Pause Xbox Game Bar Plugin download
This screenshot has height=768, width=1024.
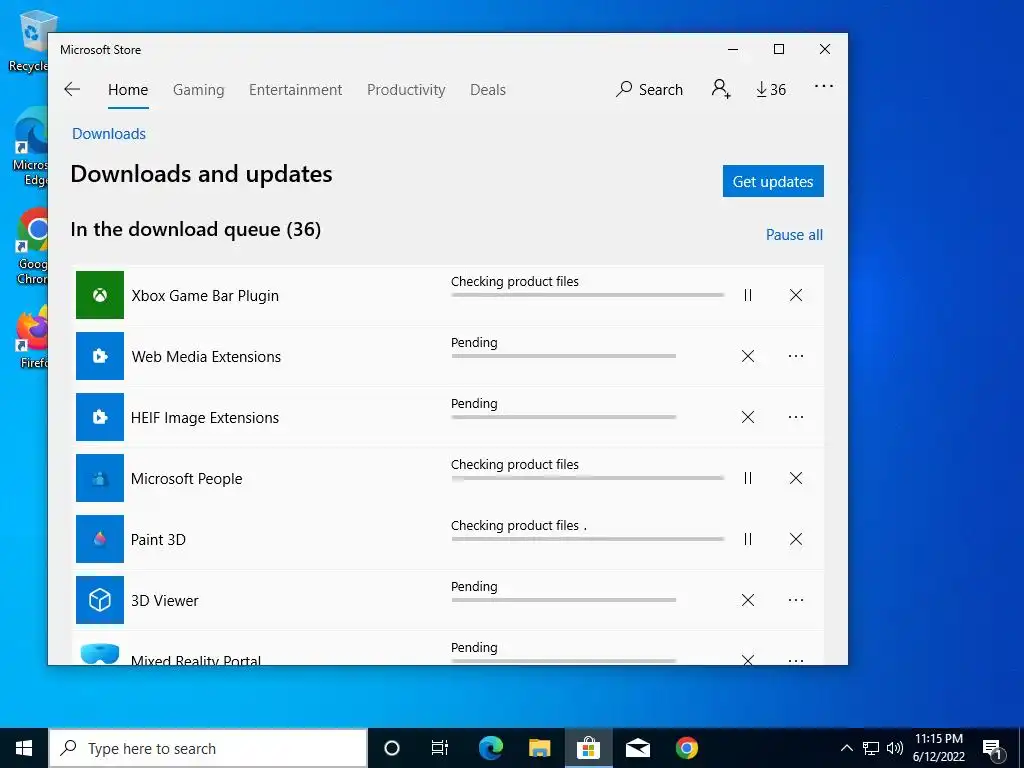click(x=748, y=295)
